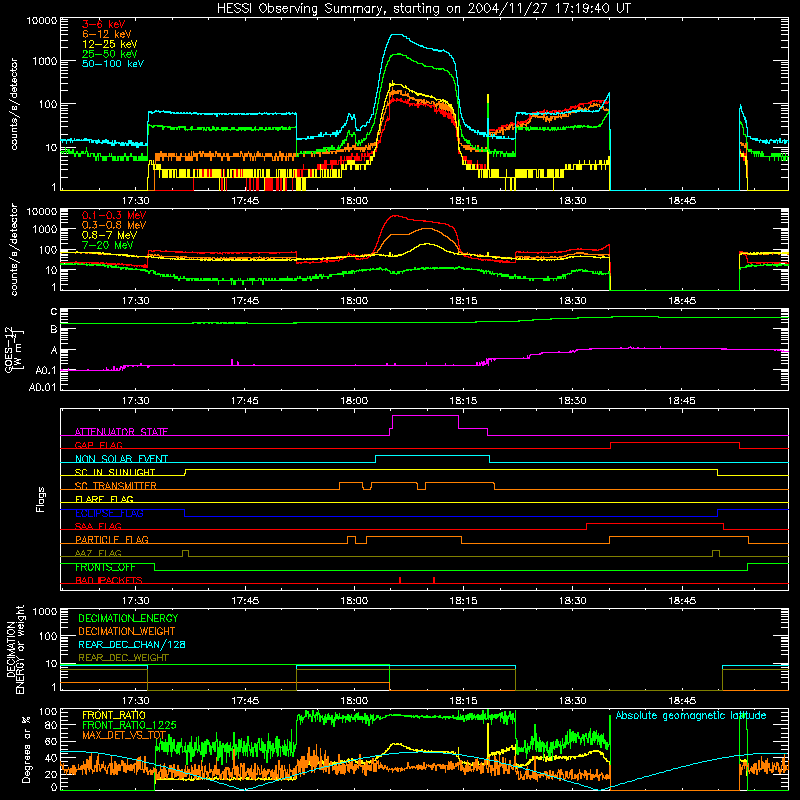
Task: Click the 10000 tick label on the top panel
Action: [42, 21]
